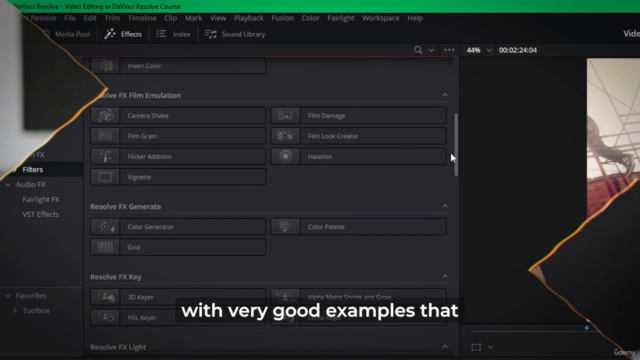Click the Color Palette label

[x=326, y=227]
